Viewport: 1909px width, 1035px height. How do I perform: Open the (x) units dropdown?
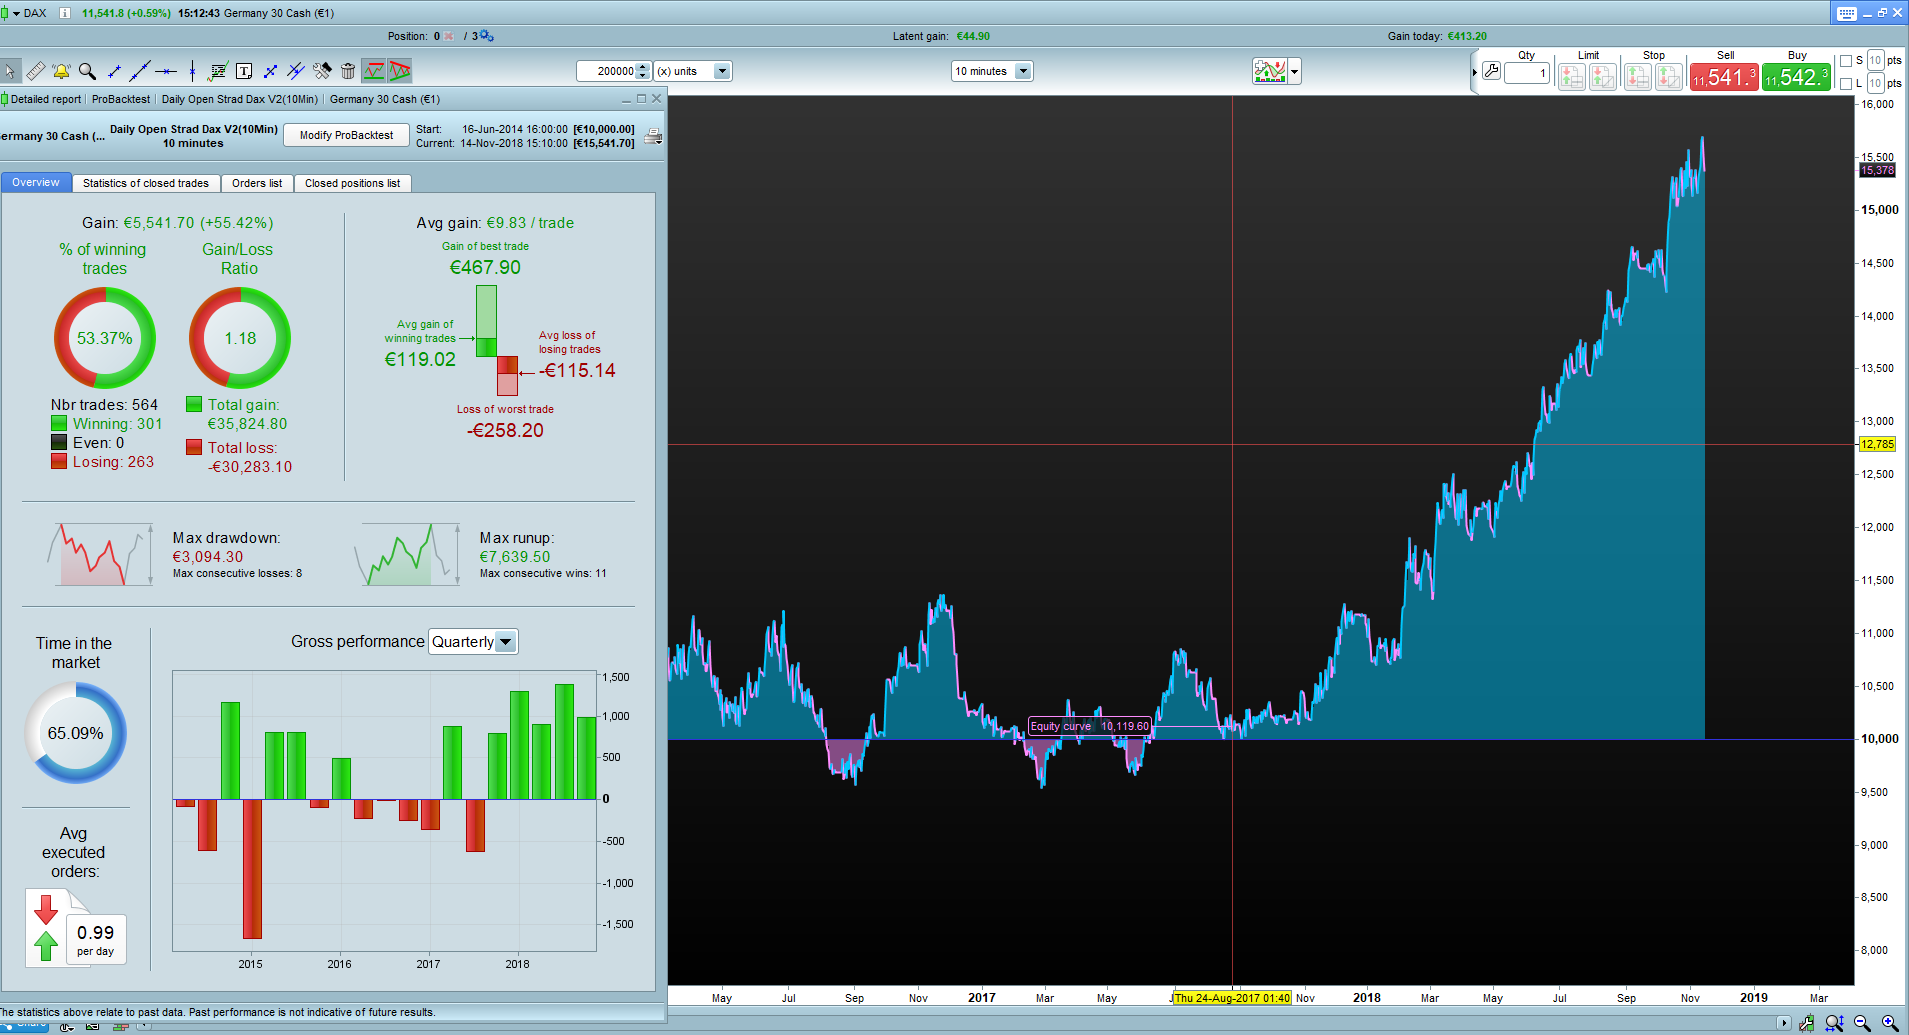pos(722,71)
